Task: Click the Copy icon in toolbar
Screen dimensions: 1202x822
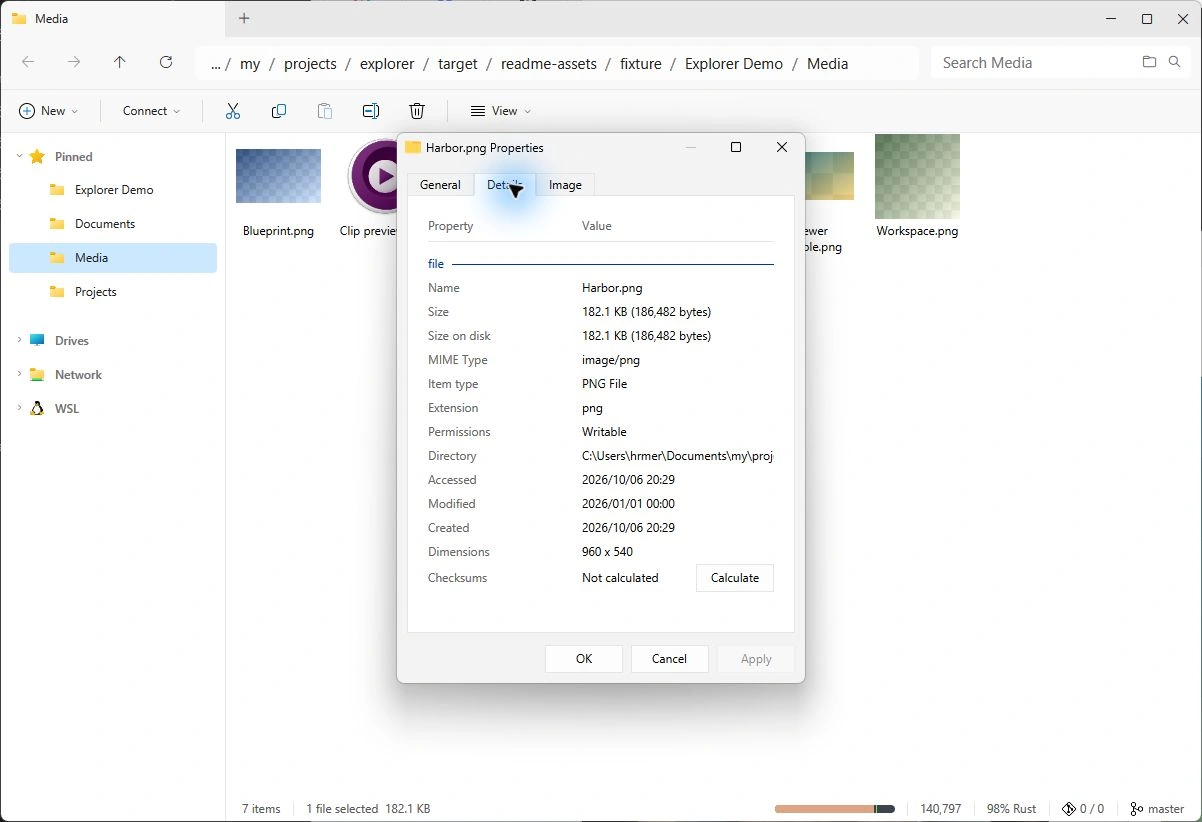Action: pyautogui.click(x=279, y=111)
